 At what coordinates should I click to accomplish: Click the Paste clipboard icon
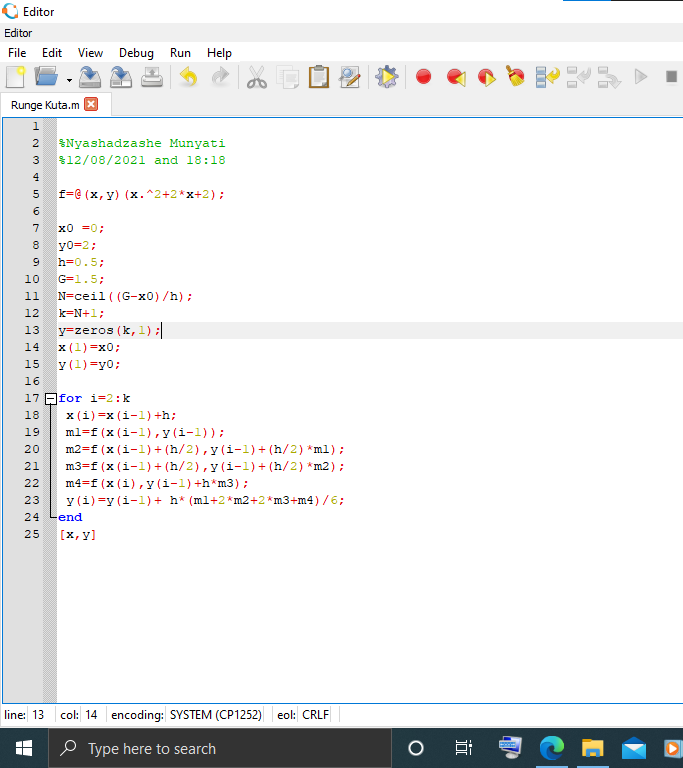pyautogui.click(x=319, y=77)
